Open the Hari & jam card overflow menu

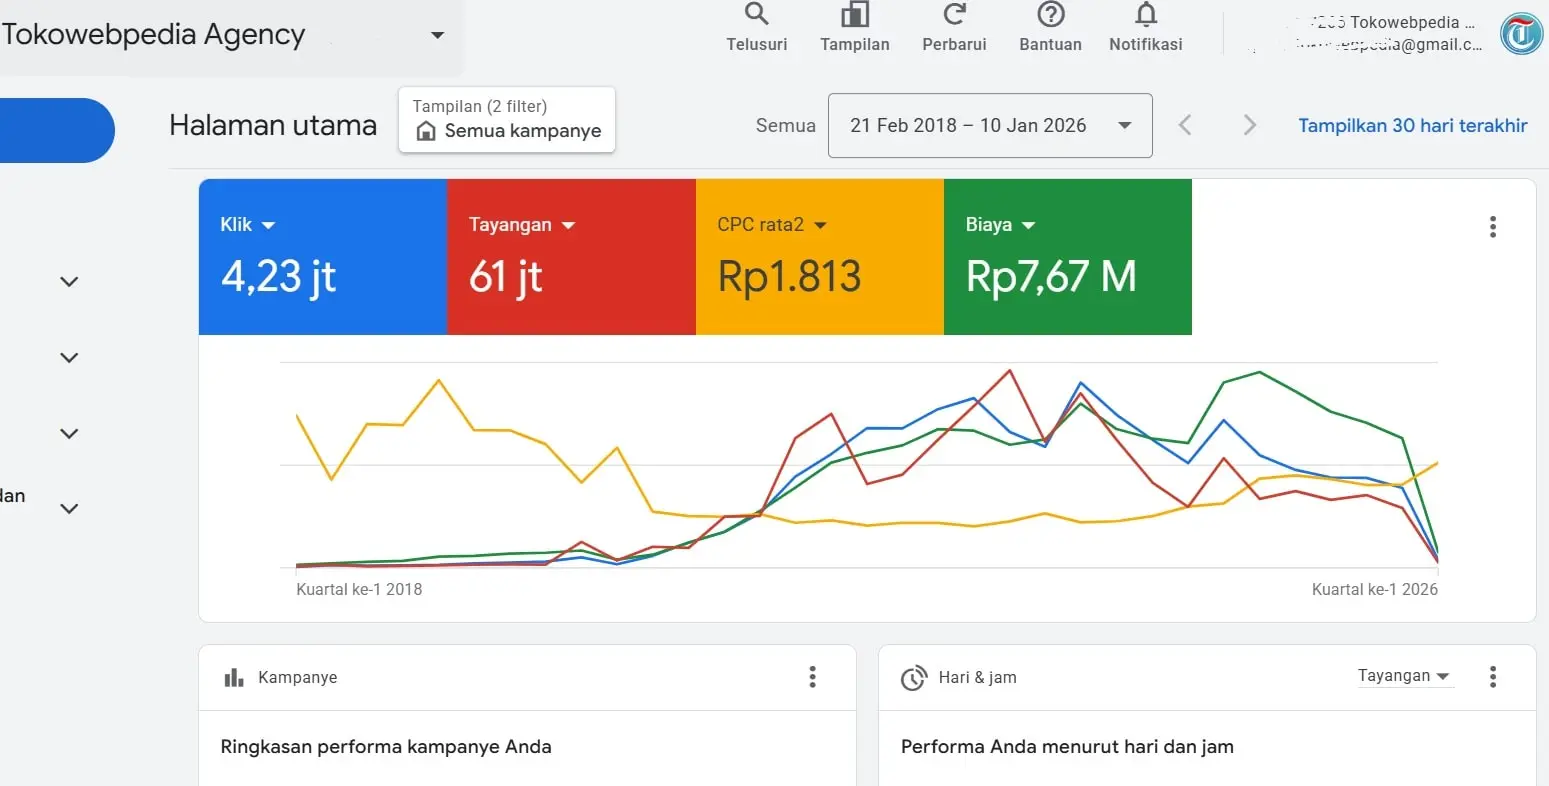[x=1493, y=677]
